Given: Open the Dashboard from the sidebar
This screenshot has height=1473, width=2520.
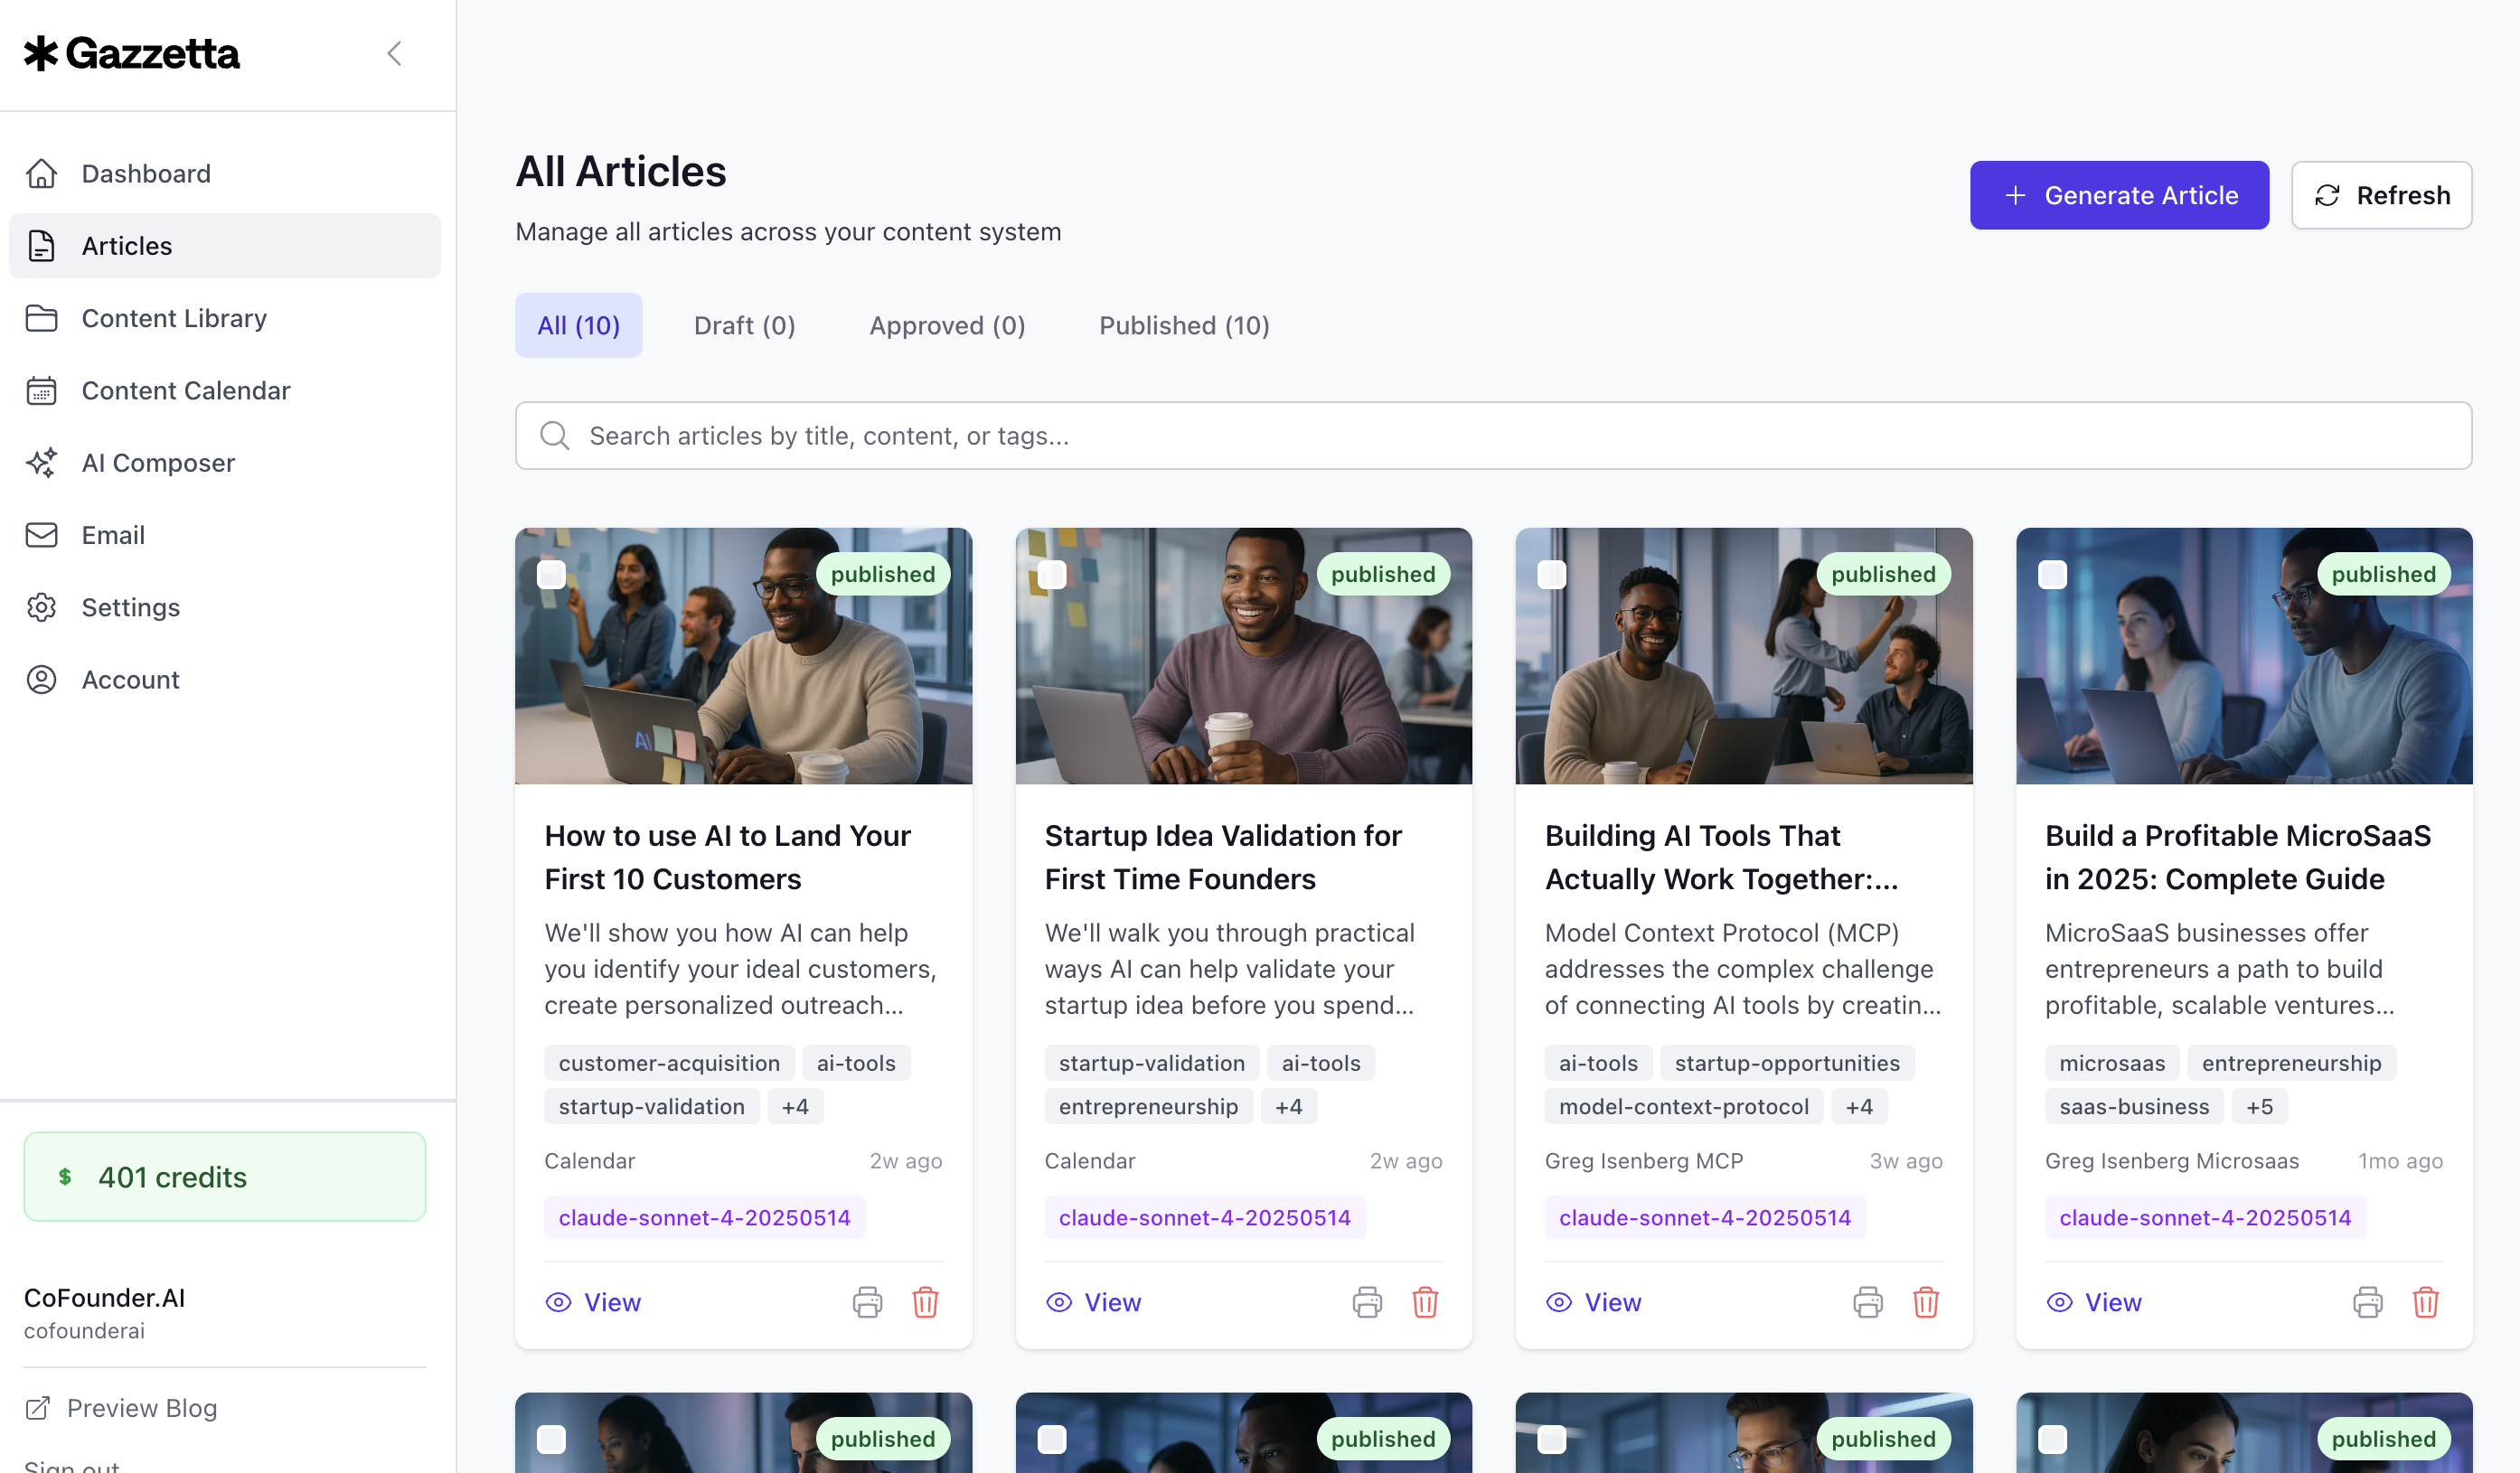Looking at the screenshot, I should (146, 173).
